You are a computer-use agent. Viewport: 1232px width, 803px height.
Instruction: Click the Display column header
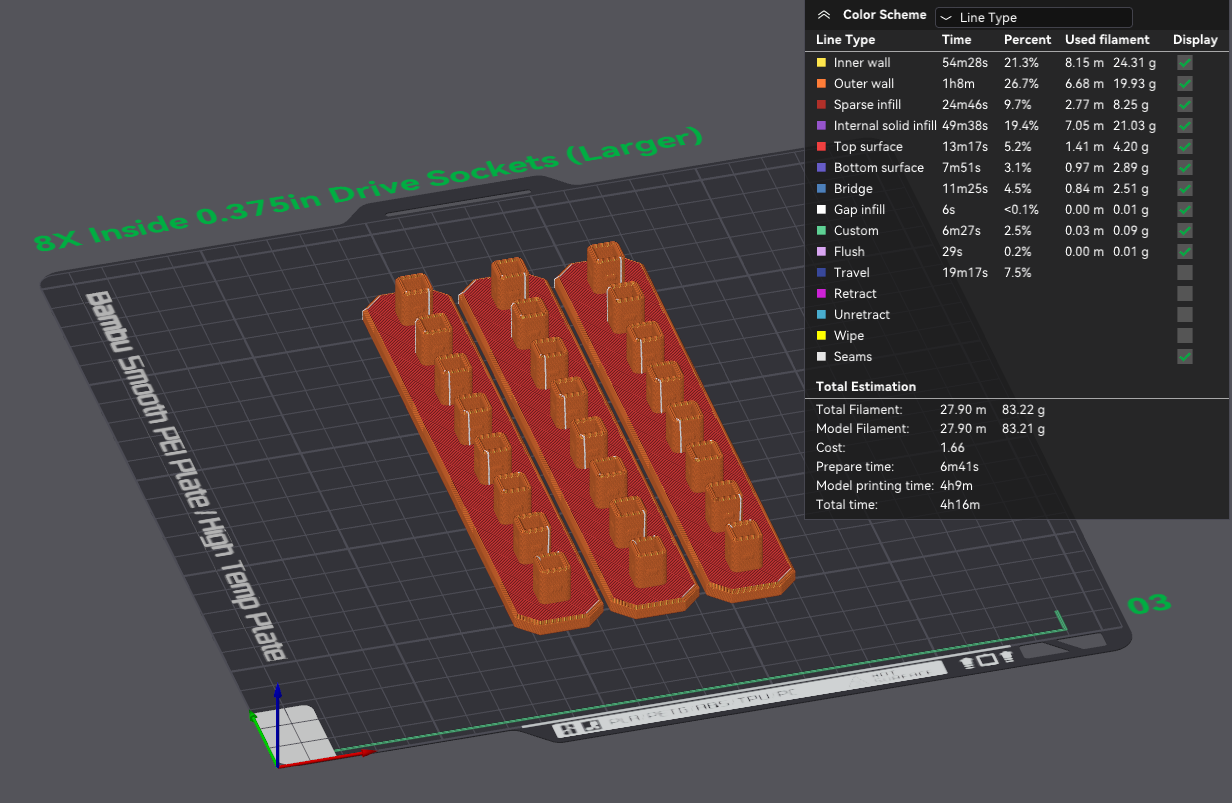click(x=1195, y=40)
